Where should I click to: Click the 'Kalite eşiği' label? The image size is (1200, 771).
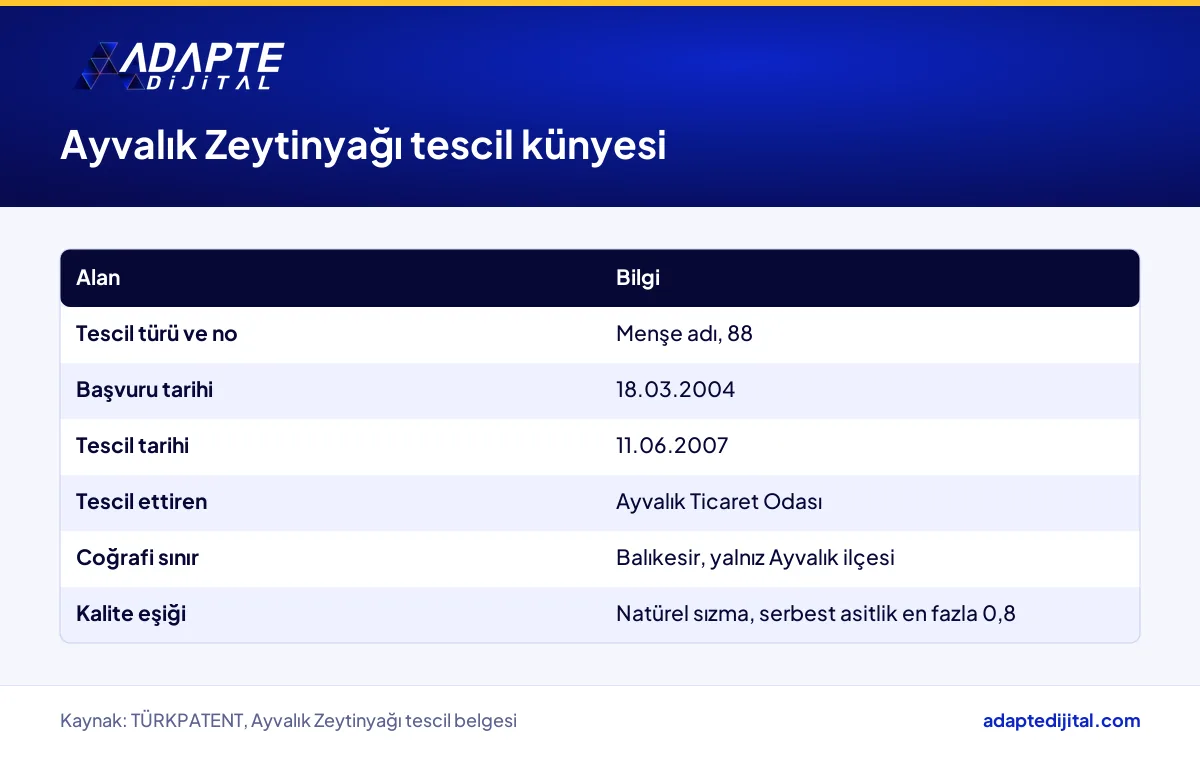pos(131,614)
